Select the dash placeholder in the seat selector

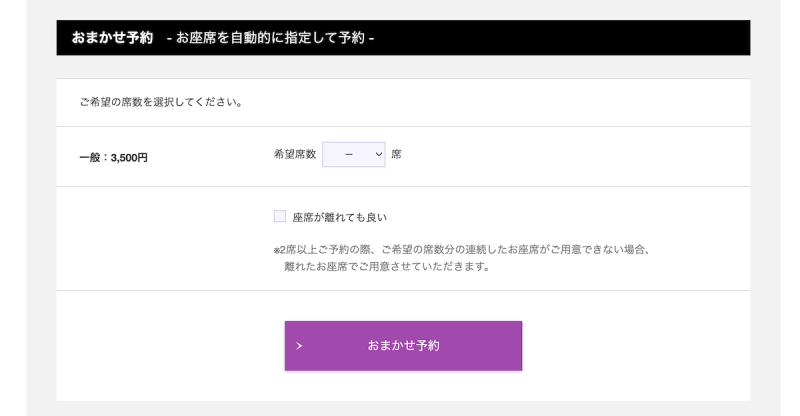click(x=349, y=154)
